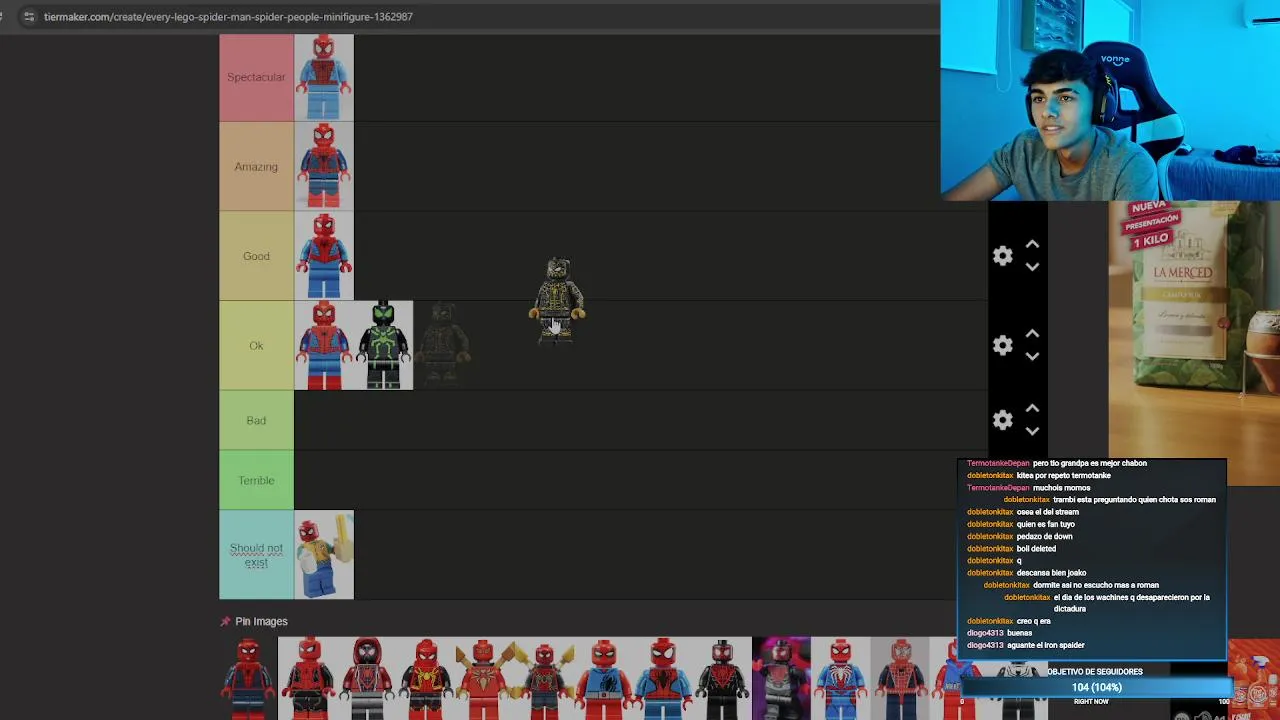Pick the purple-background minifigure from tray
Screen dimensions: 1280x720
tap(781, 680)
